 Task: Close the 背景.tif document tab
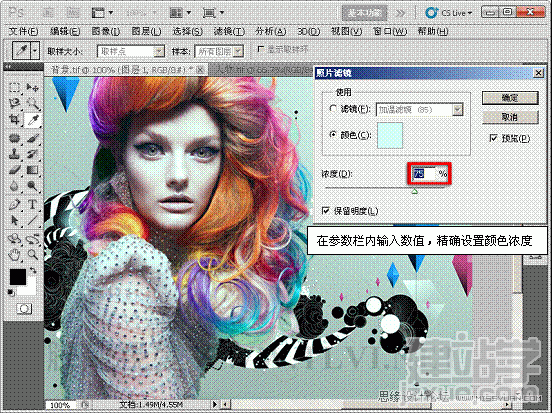pyautogui.click(x=200, y=70)
